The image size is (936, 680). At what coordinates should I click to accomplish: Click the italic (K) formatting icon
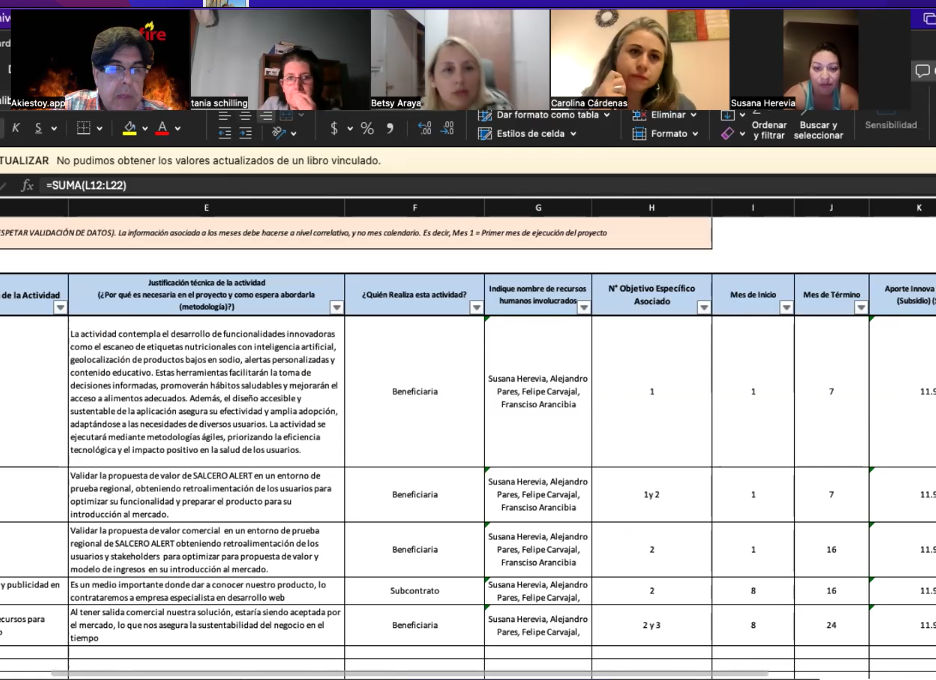(x=16, y=128)
